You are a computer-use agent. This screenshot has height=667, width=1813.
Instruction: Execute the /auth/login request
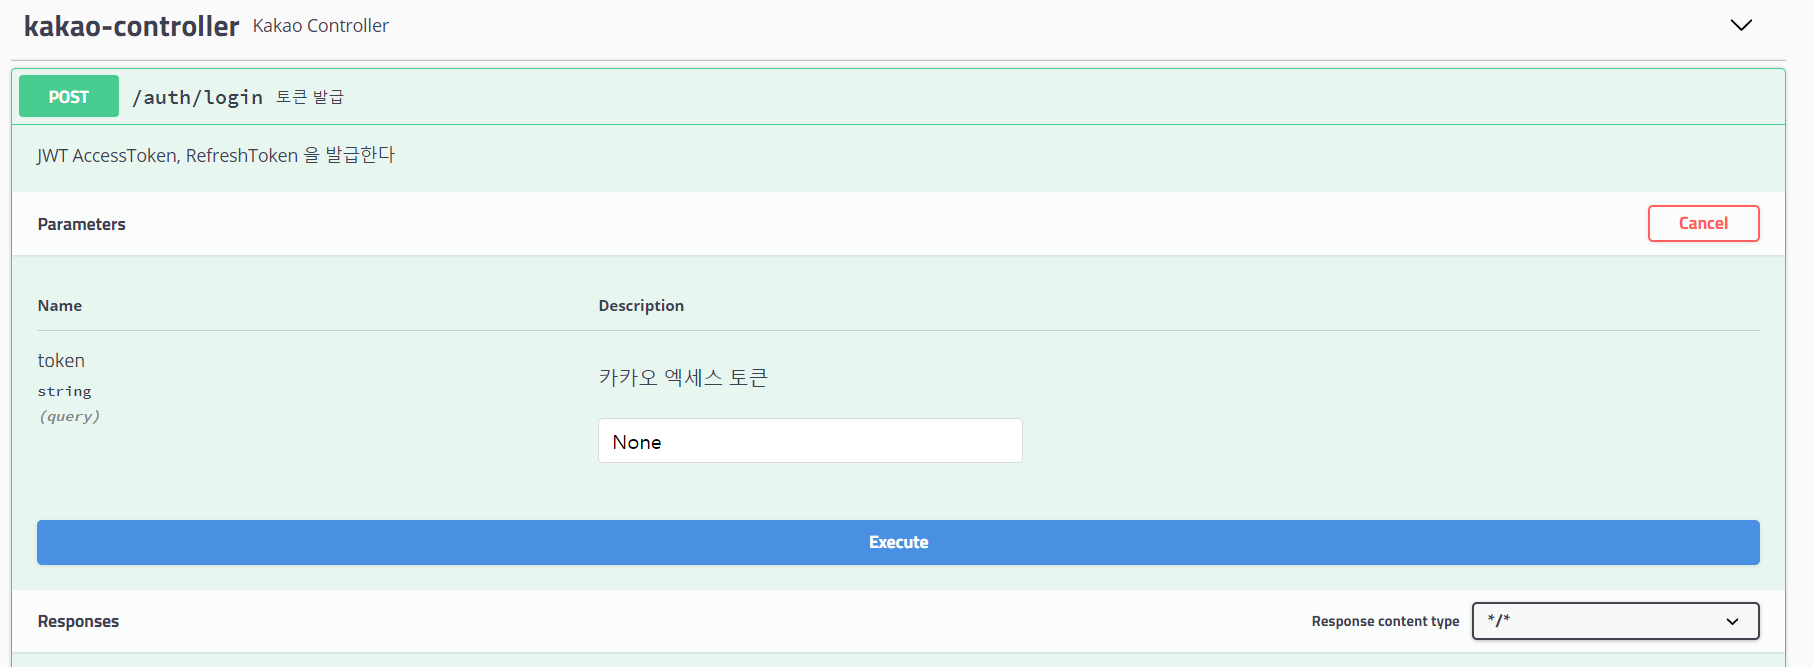point(898,542)
